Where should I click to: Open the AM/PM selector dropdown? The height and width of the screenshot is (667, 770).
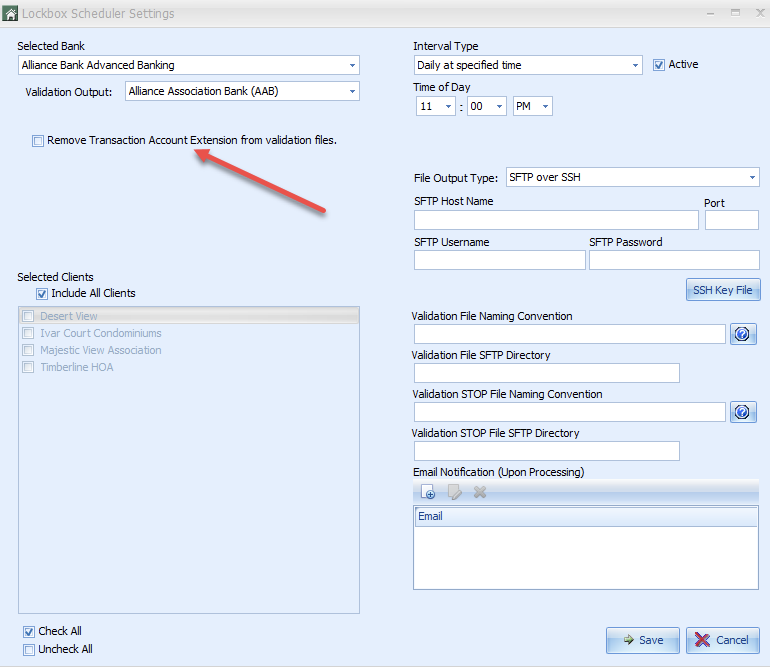coord(545,106)
